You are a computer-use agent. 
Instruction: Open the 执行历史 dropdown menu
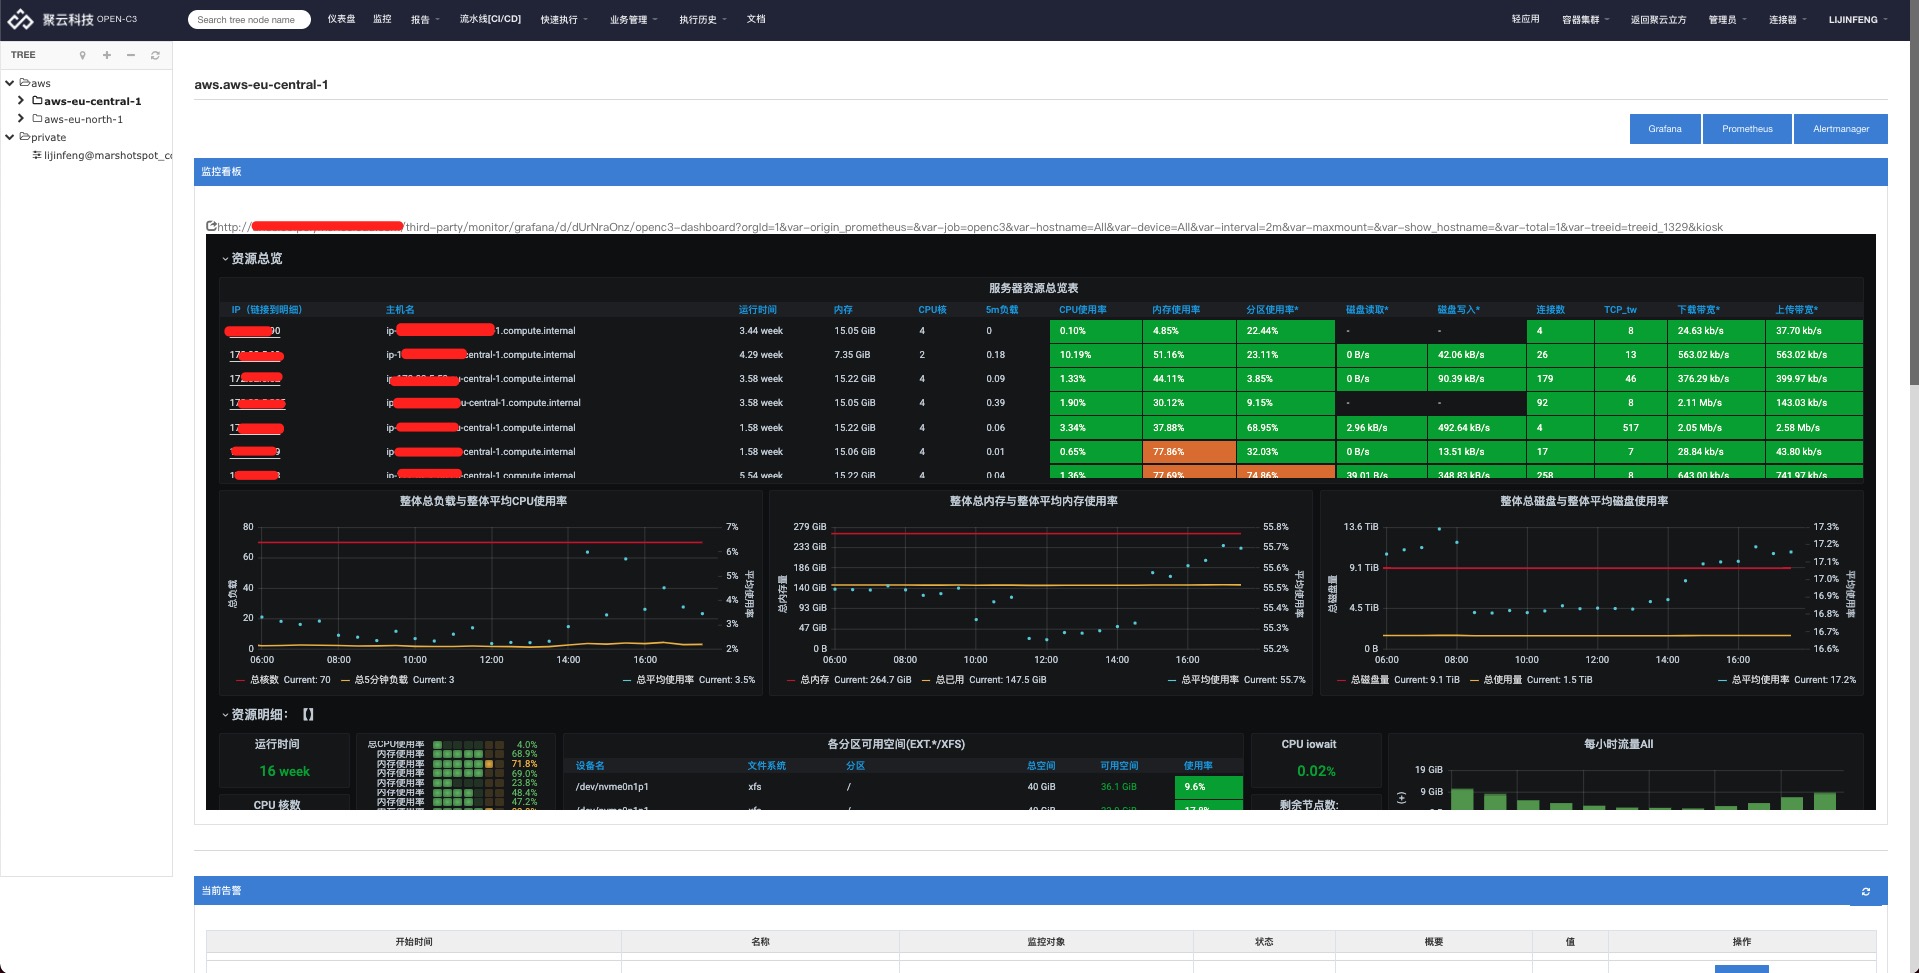[x=703, y=19]
